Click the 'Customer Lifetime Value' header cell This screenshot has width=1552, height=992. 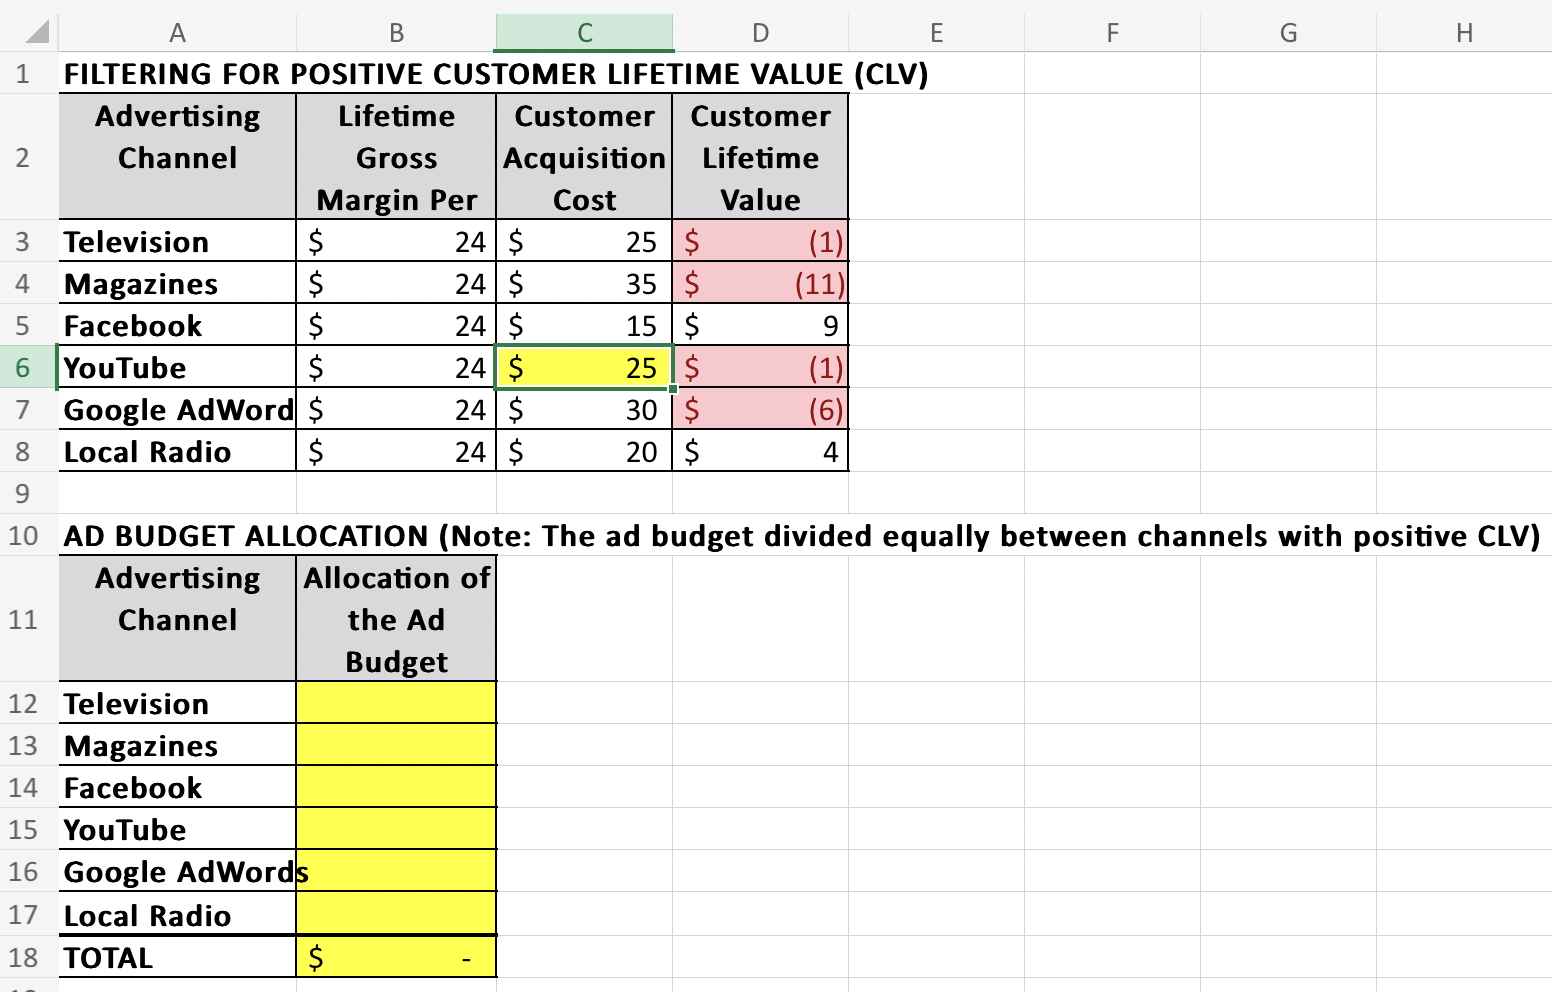(760, 157)
